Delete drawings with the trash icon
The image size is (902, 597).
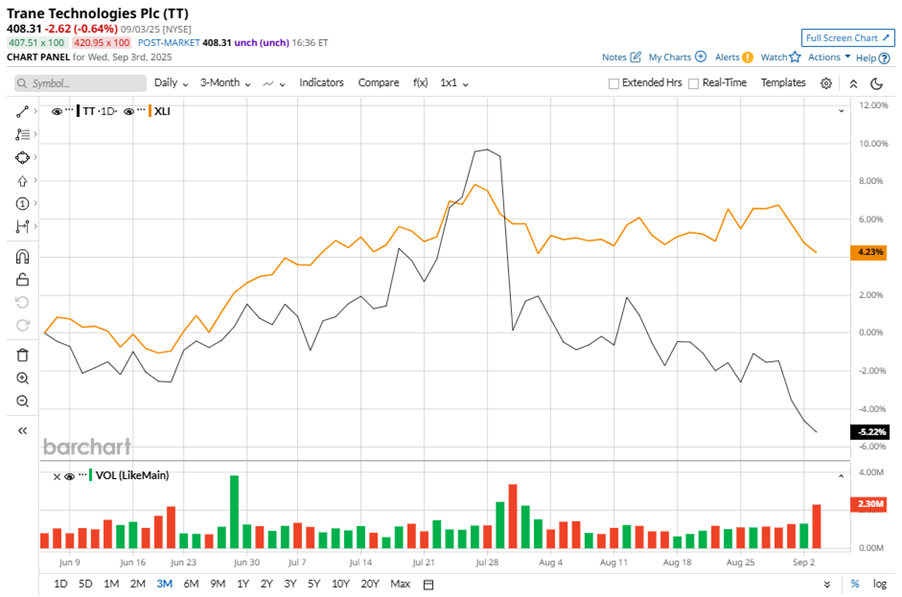(x=22, y=355)
